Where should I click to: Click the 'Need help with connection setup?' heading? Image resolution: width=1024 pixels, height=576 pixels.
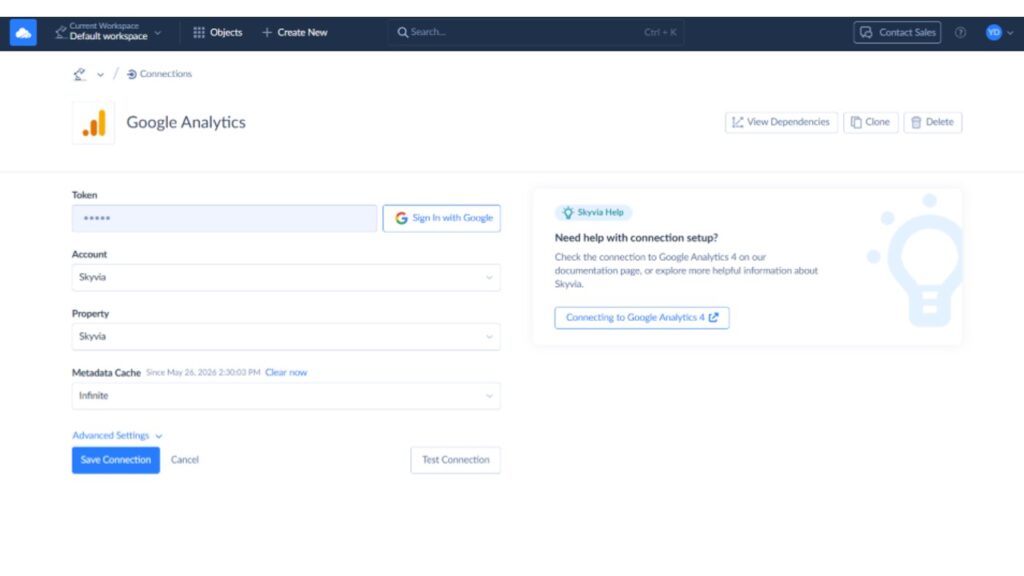635,238
